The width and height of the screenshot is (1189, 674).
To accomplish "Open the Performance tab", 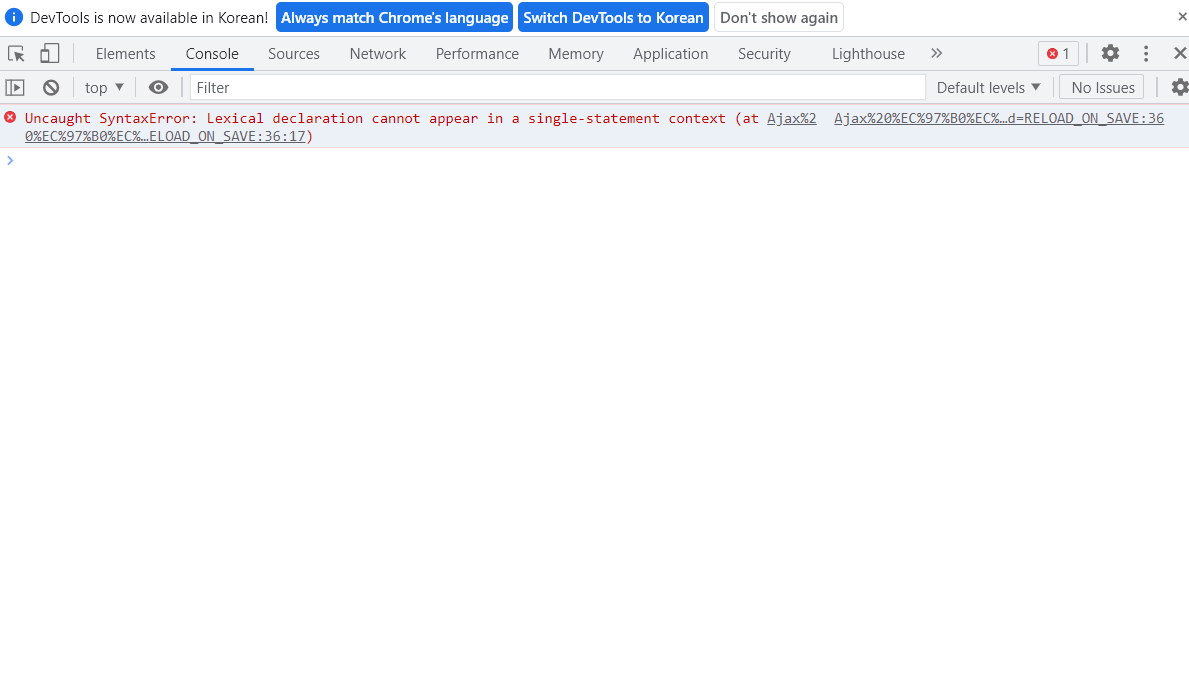I will click(477, 54).
